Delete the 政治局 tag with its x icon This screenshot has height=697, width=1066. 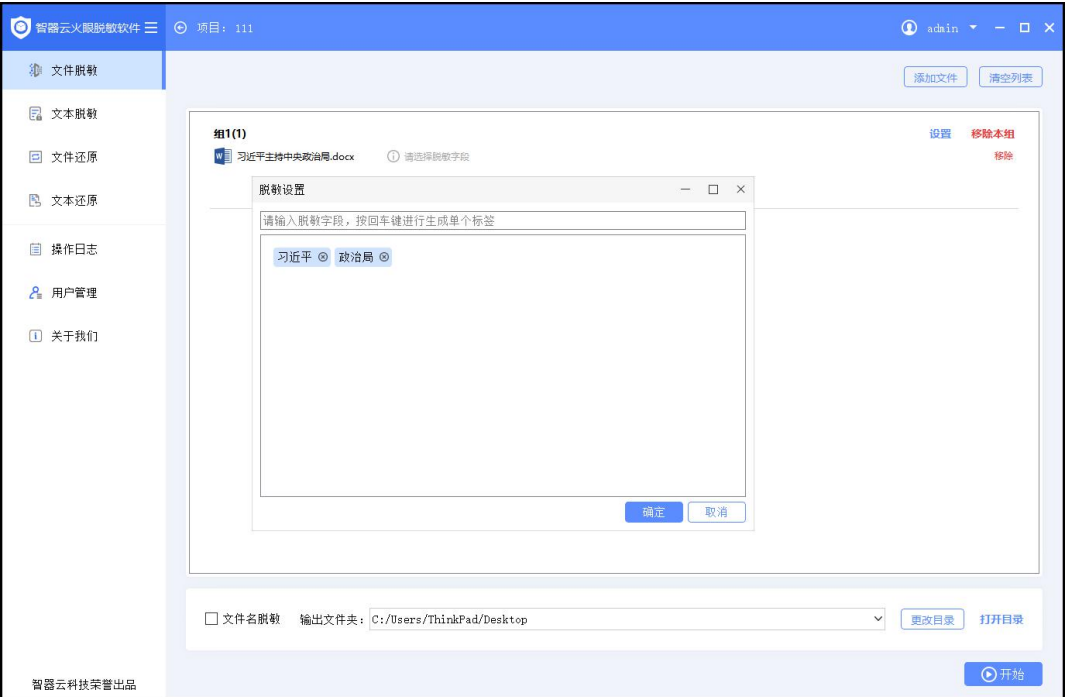[x=385, y=257]
